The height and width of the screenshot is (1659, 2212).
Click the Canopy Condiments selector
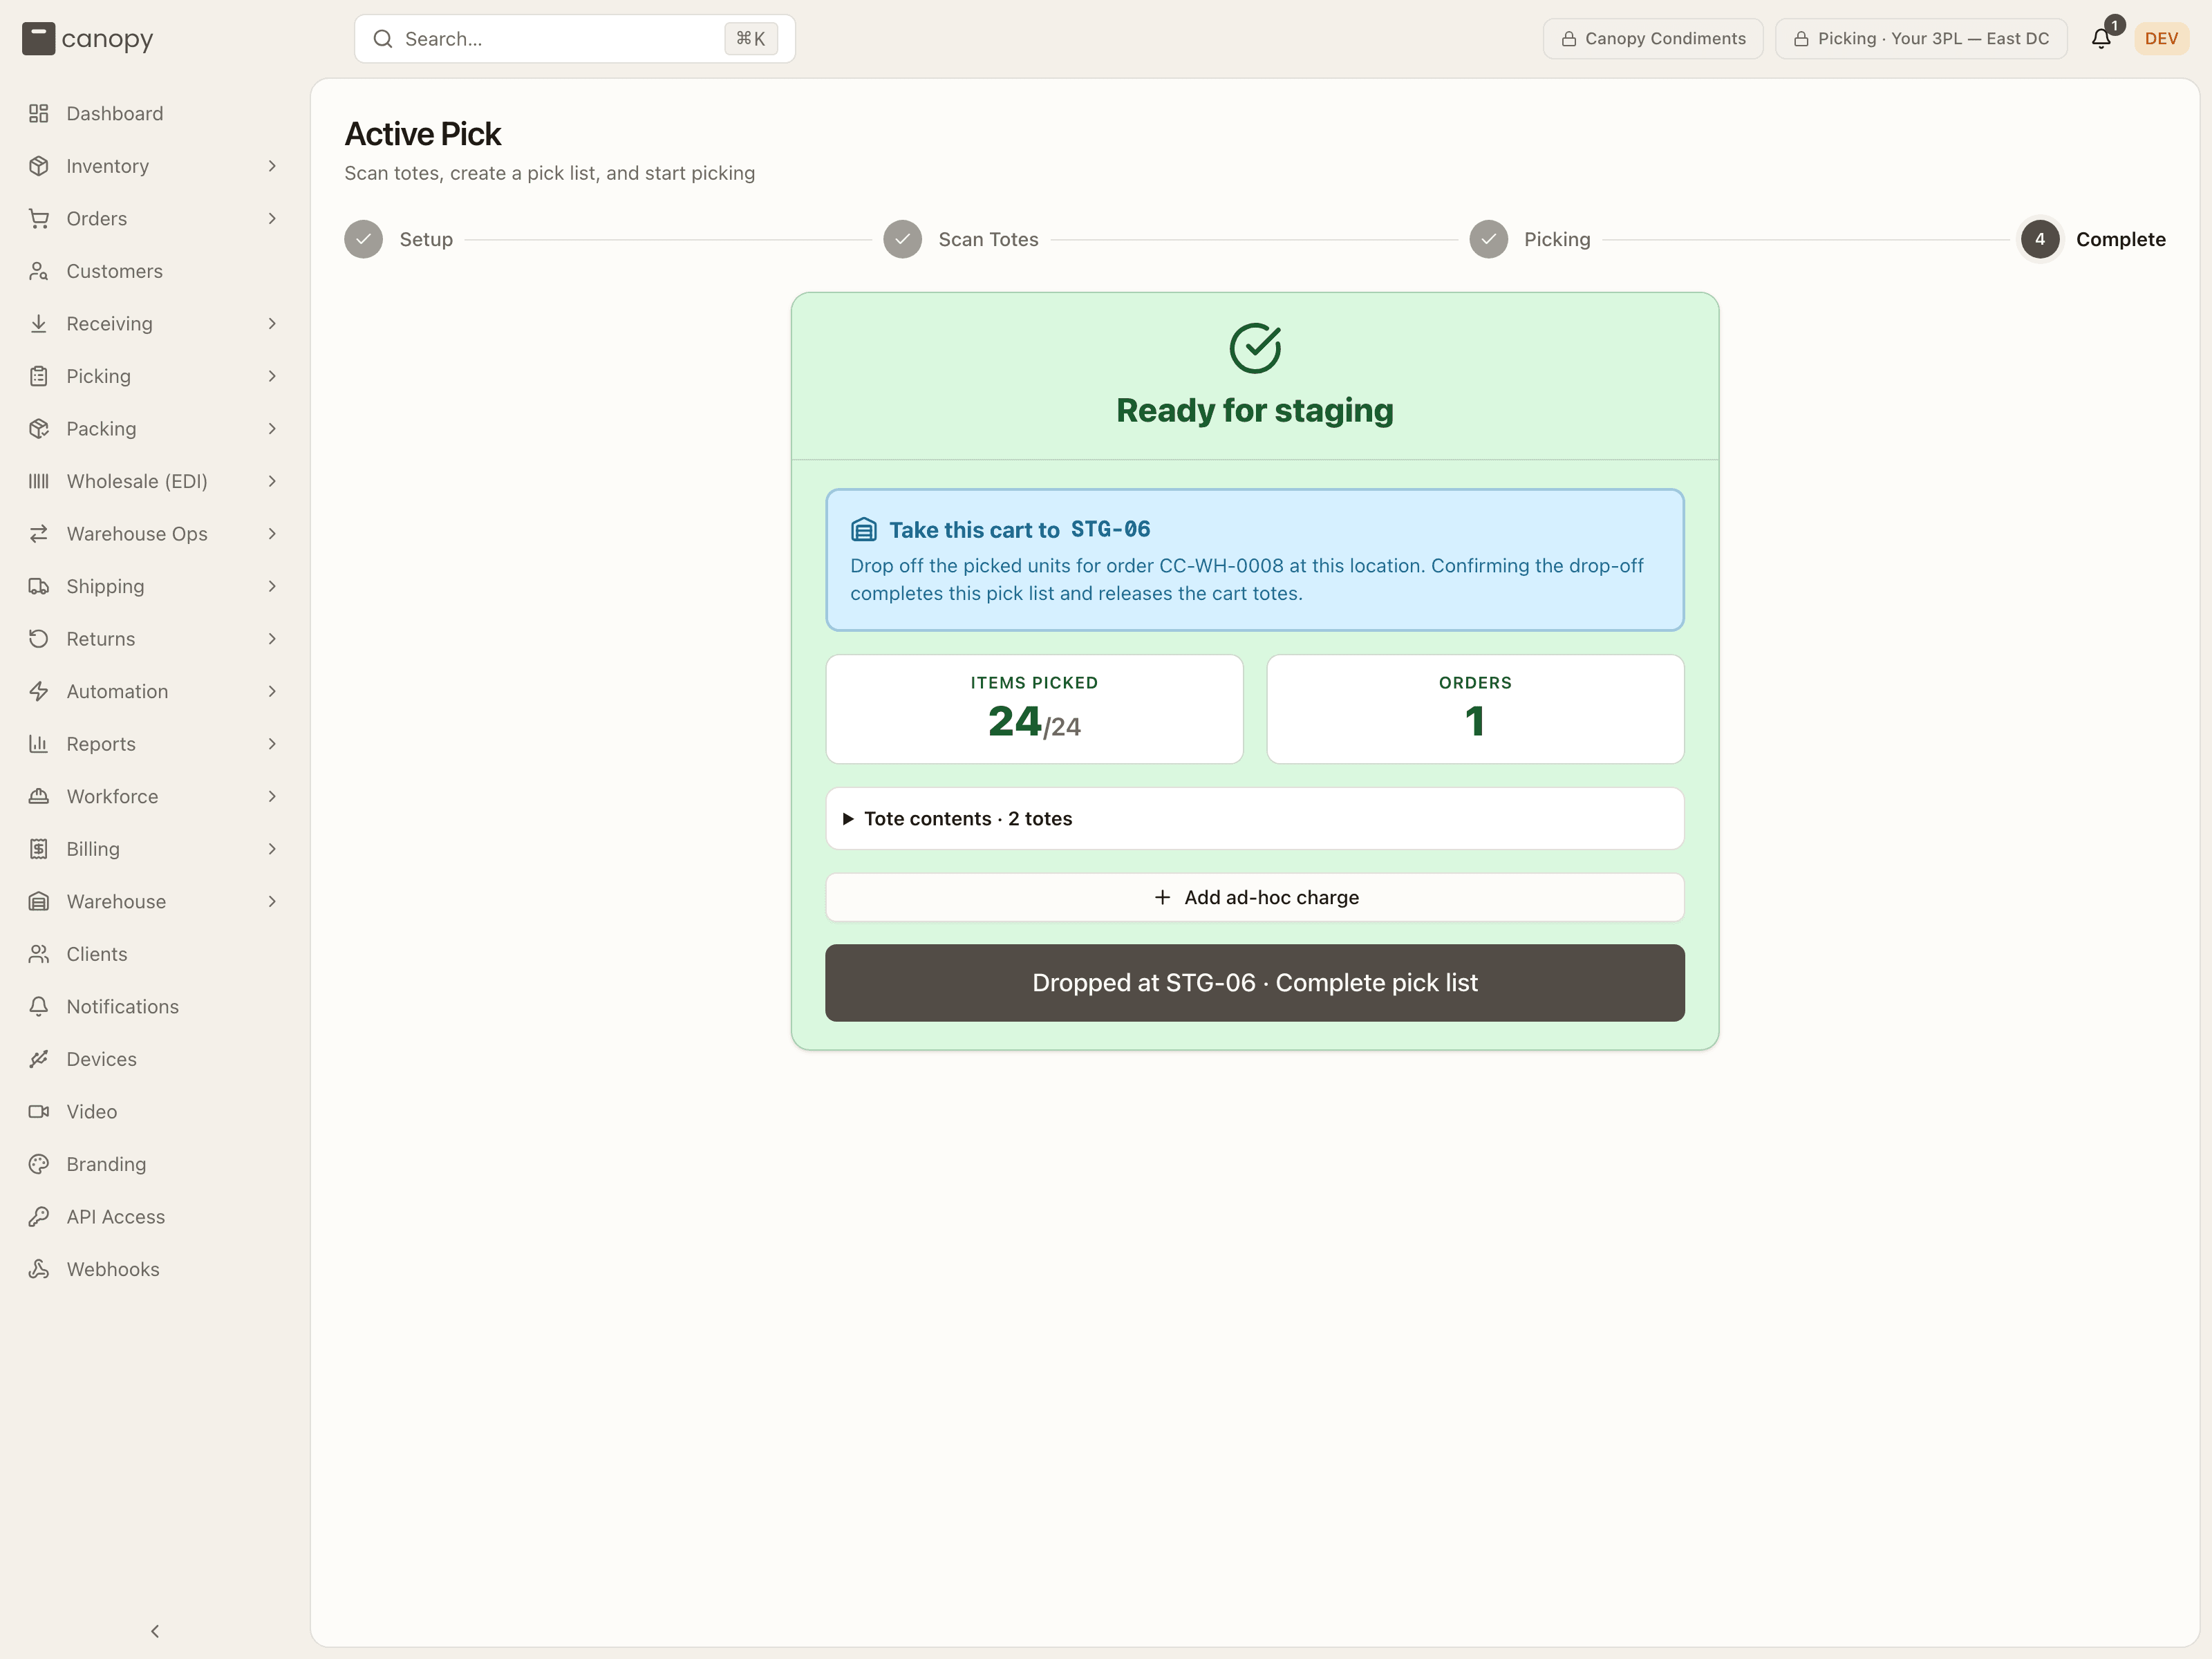pos(1653,39)
